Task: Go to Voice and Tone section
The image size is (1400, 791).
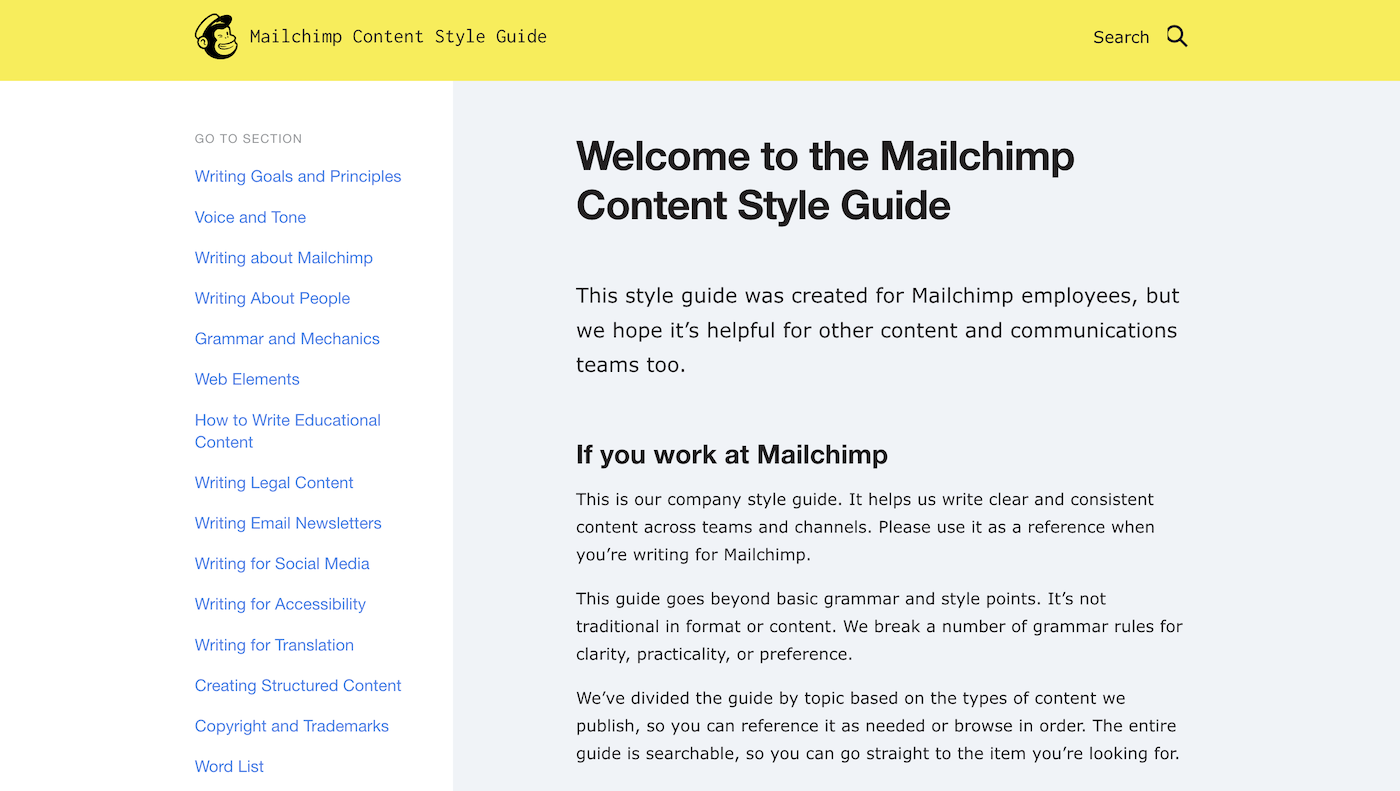Action: [250, 217]
